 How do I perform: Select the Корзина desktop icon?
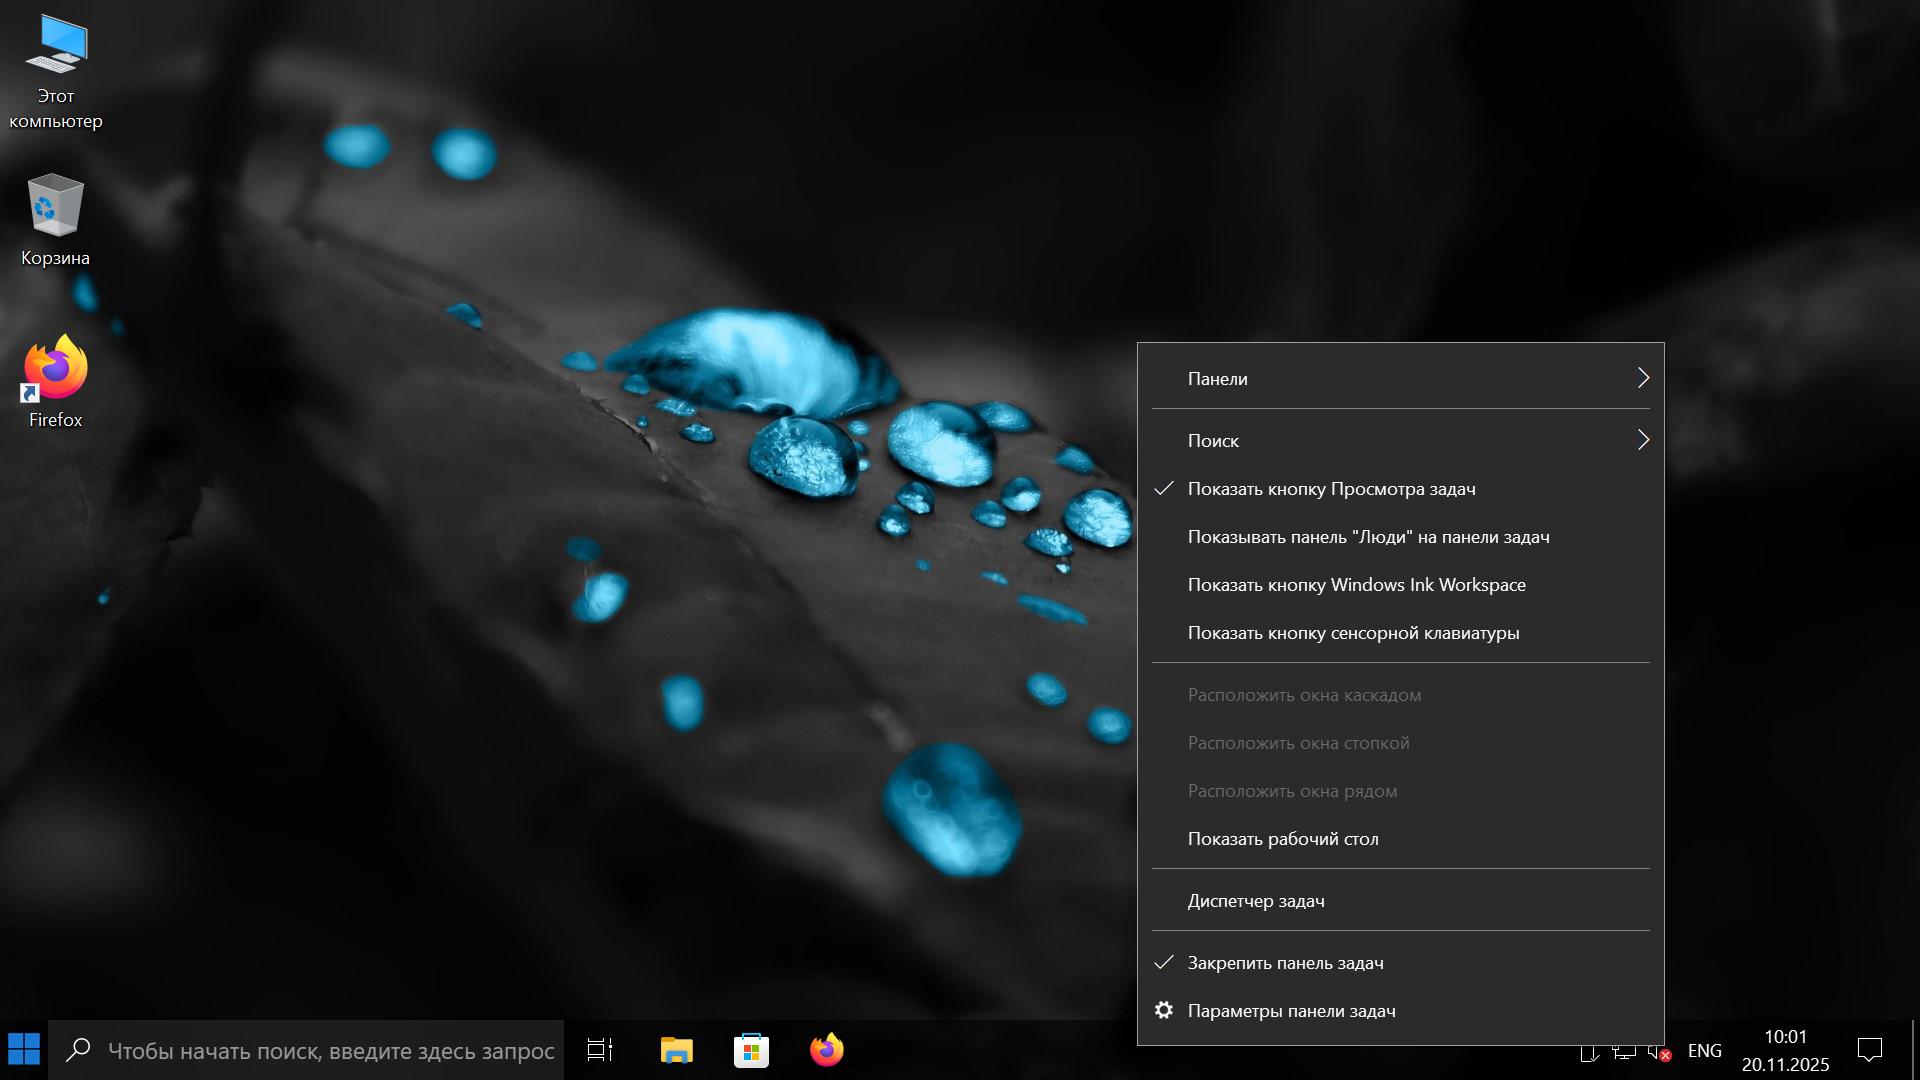pos(55,220)
